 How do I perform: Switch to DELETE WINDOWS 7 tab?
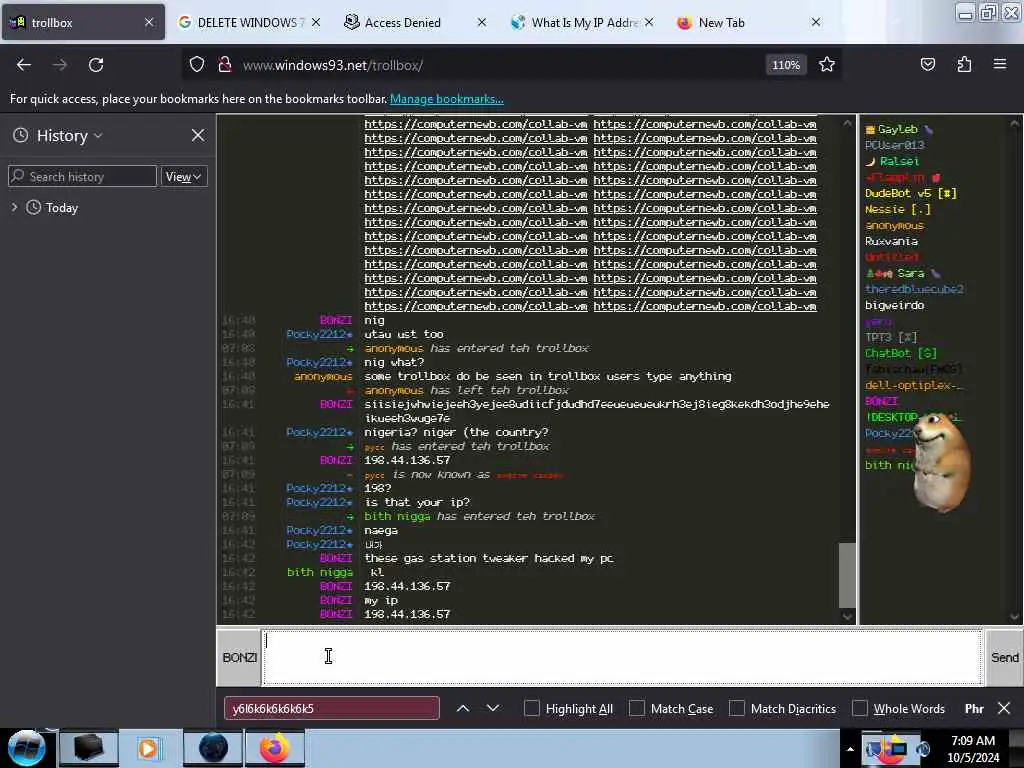tap(249, 22)
